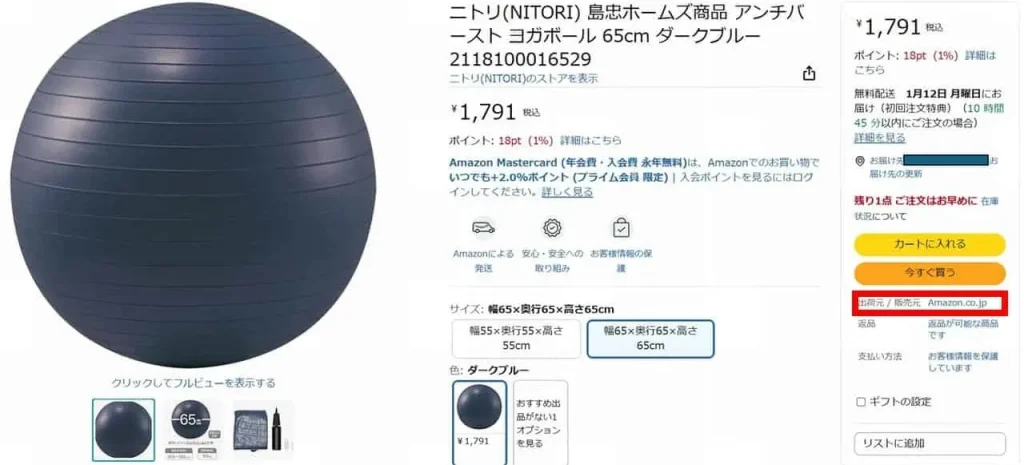Open the 詳しく見る Mastercard link
This screenshot has height=465, width=1024.
[x=568, y=192]
